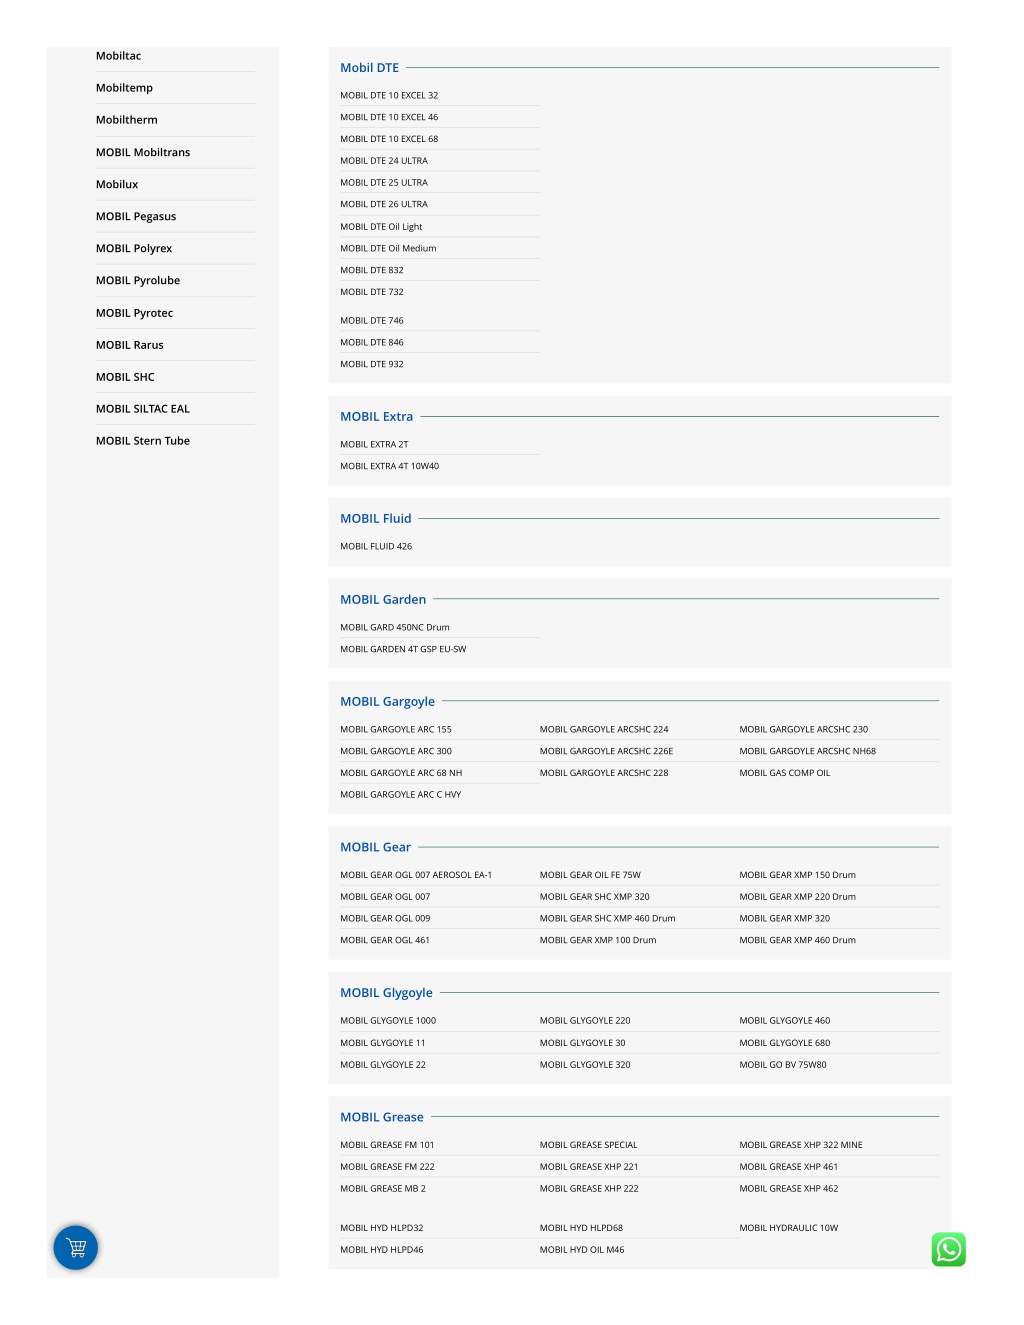Open MOBIL GEAR SHC XMP 460 Drum
1024x1325 pixels.
coord(607,919)
